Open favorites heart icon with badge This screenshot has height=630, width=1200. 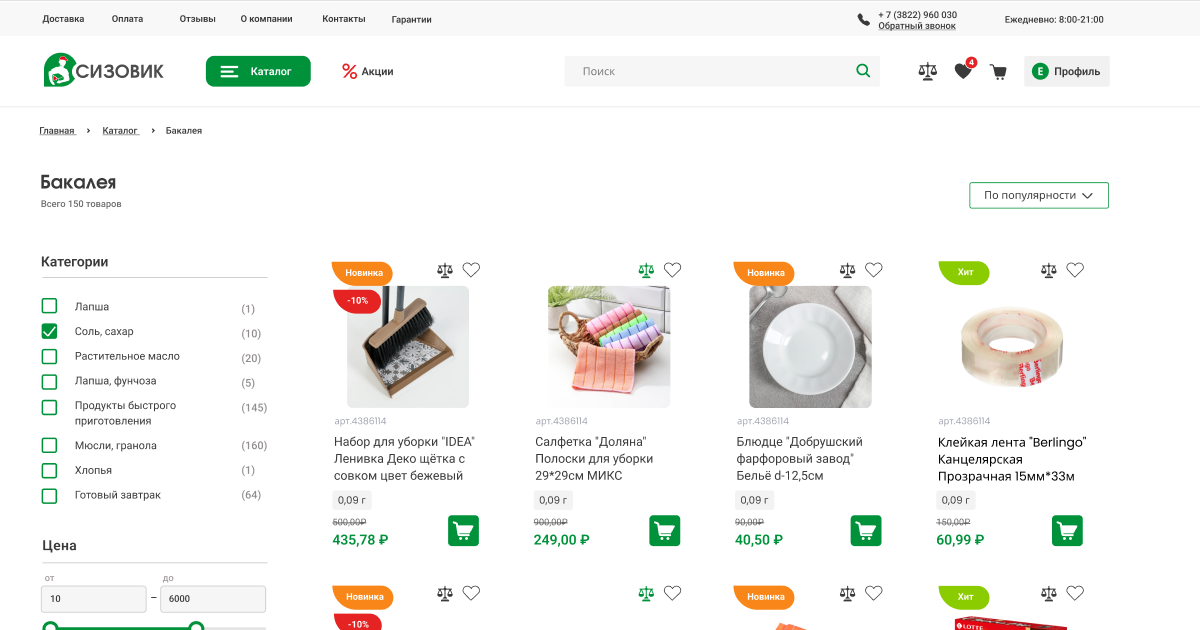[963, 71]
